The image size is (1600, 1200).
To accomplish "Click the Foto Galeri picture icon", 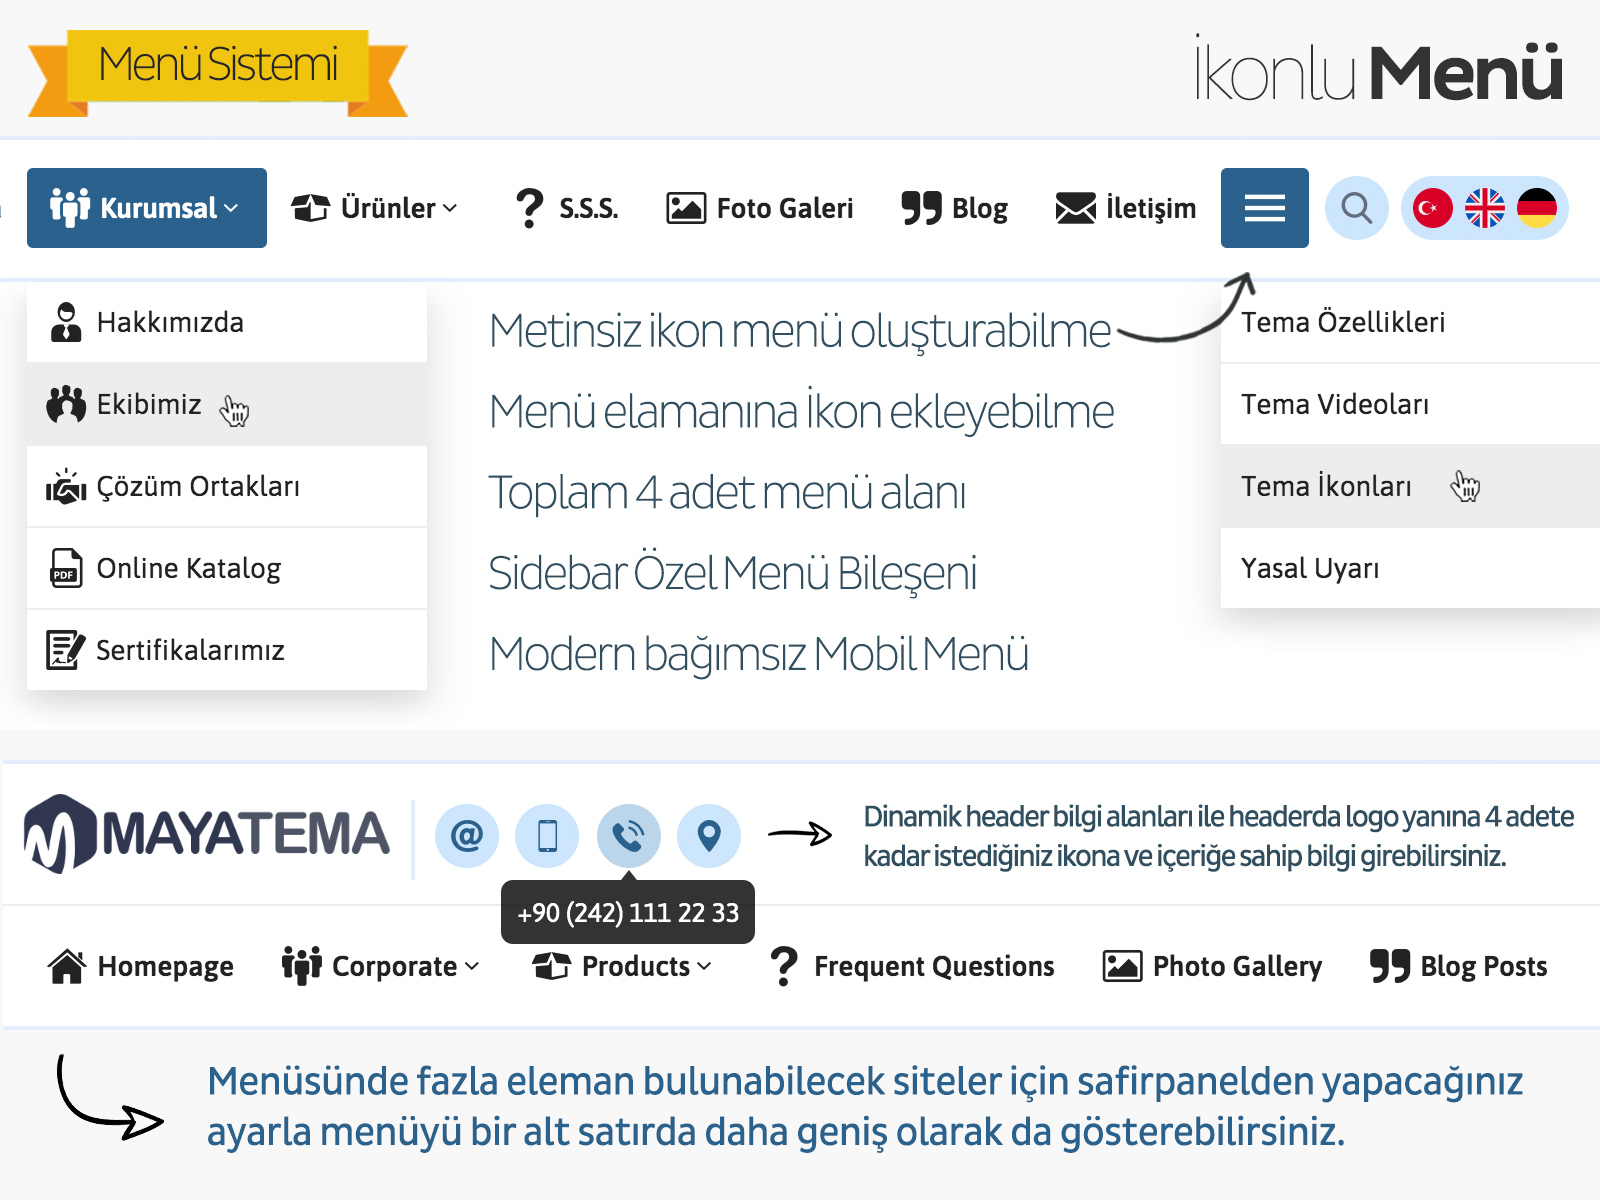I will pos(686,208).
